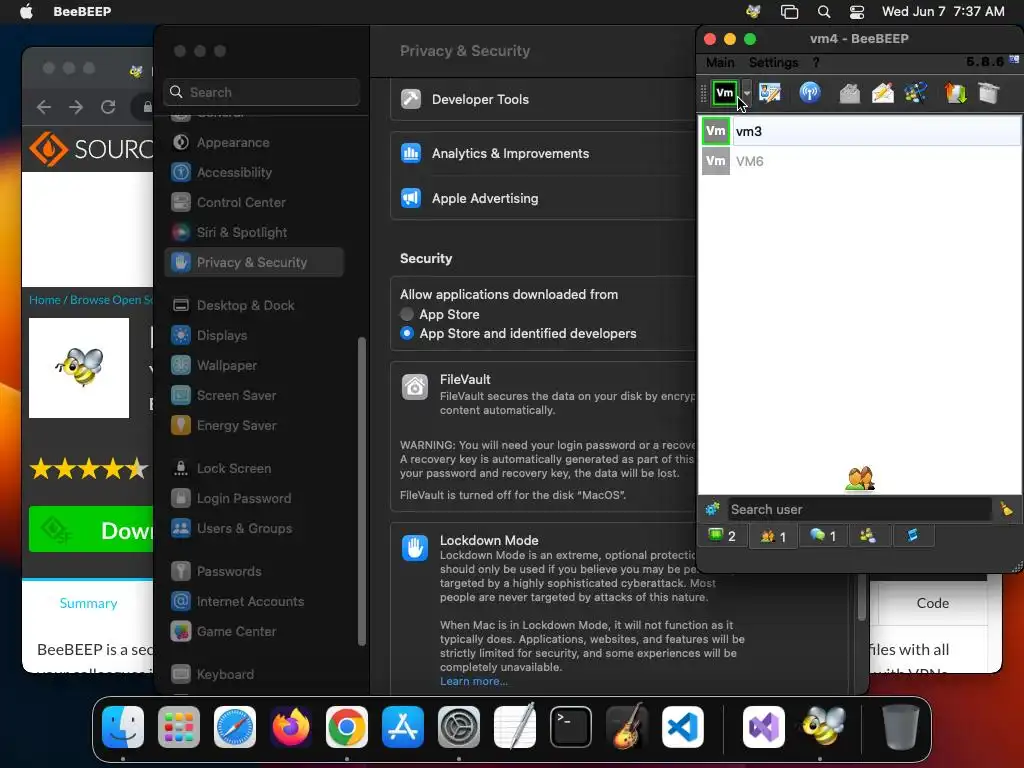Select Passwords in settings sidebar
This screenshot has width=1024, height=768.
tap(253, 571)
